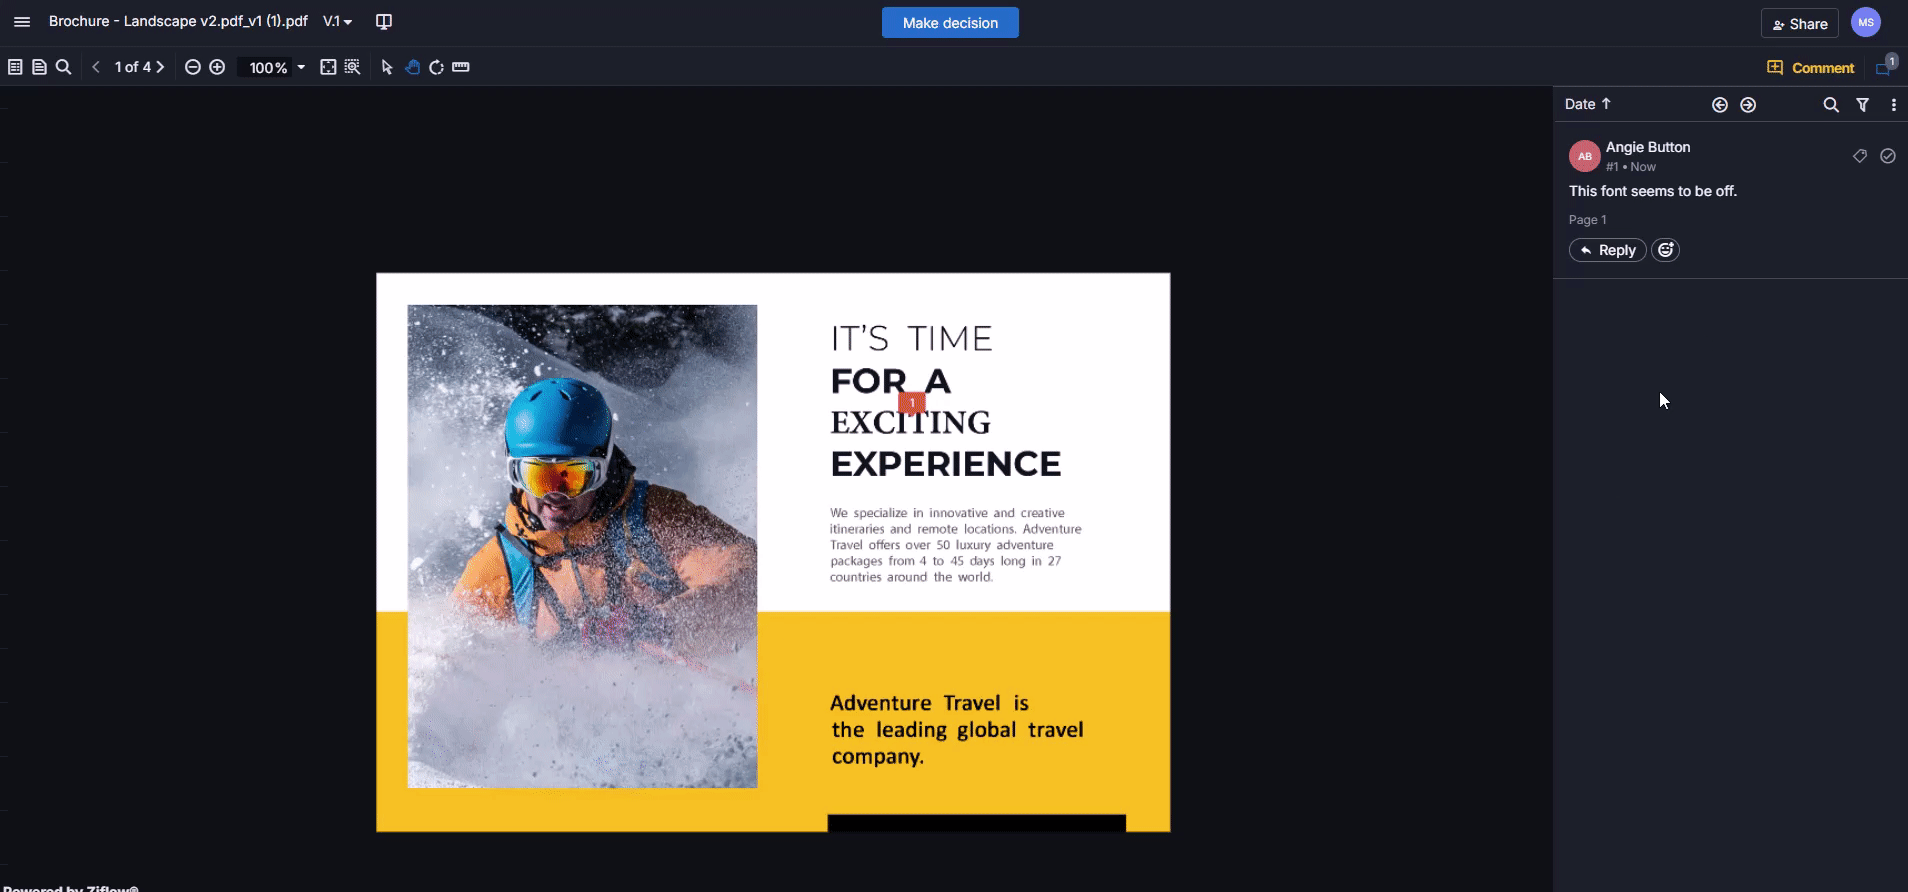Click the Make decision button

click(950, 23)
